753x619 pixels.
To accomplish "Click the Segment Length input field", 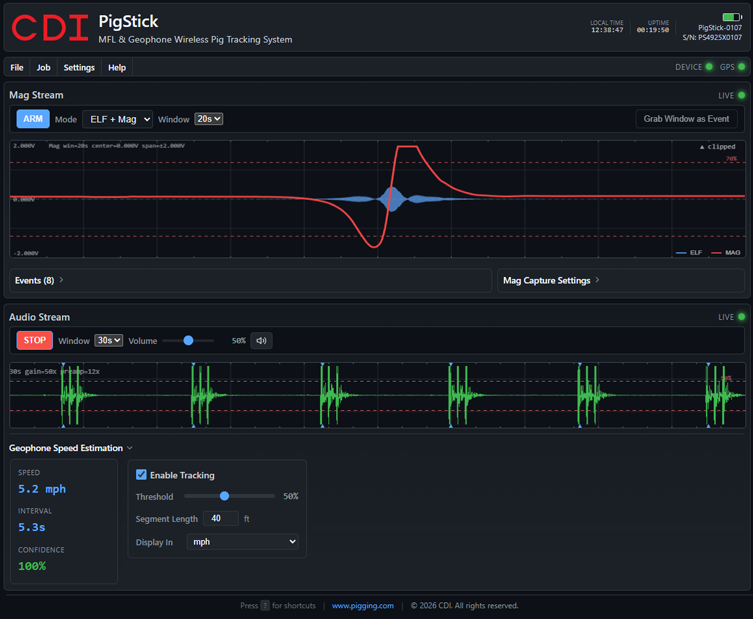I will (220, 519).
